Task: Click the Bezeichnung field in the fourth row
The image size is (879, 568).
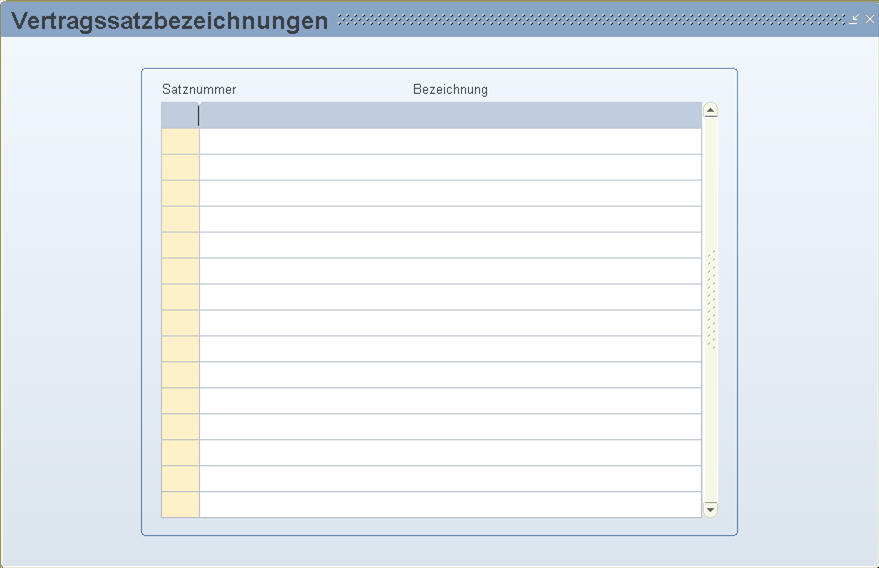Action: coord(450,194)
